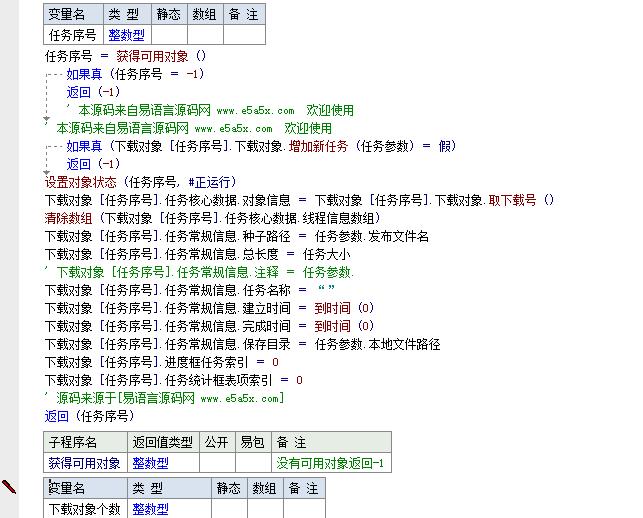Click the 数组 cell of 任务序号 row
Viewport: 643px width, 518px height.
205,35
